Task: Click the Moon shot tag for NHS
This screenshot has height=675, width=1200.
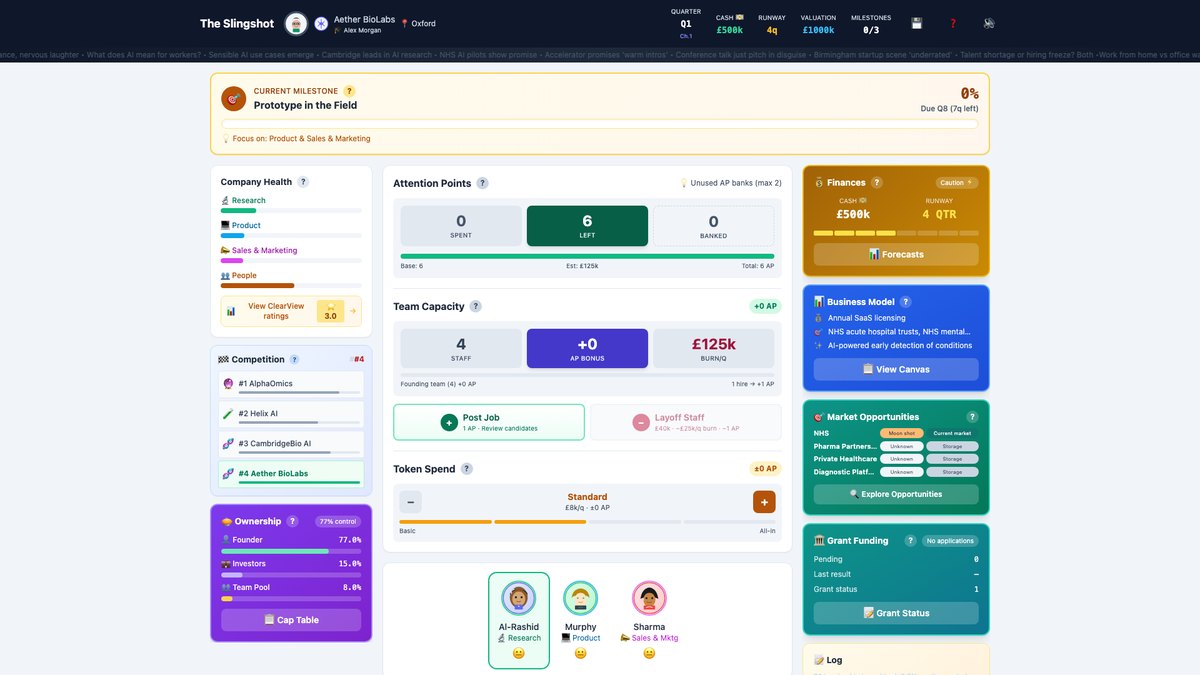Action: [x=902, y=433]
